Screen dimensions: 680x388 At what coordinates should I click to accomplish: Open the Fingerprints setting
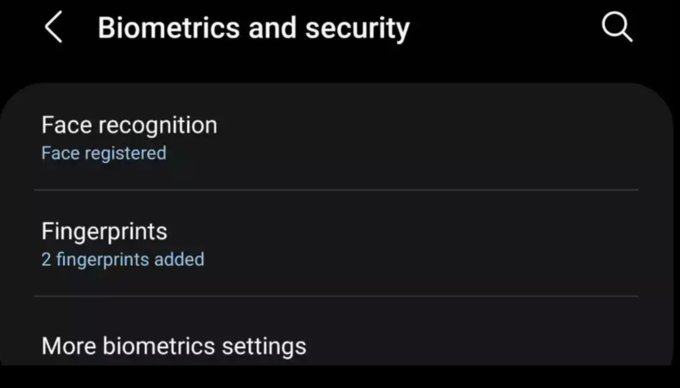(336, 243)
